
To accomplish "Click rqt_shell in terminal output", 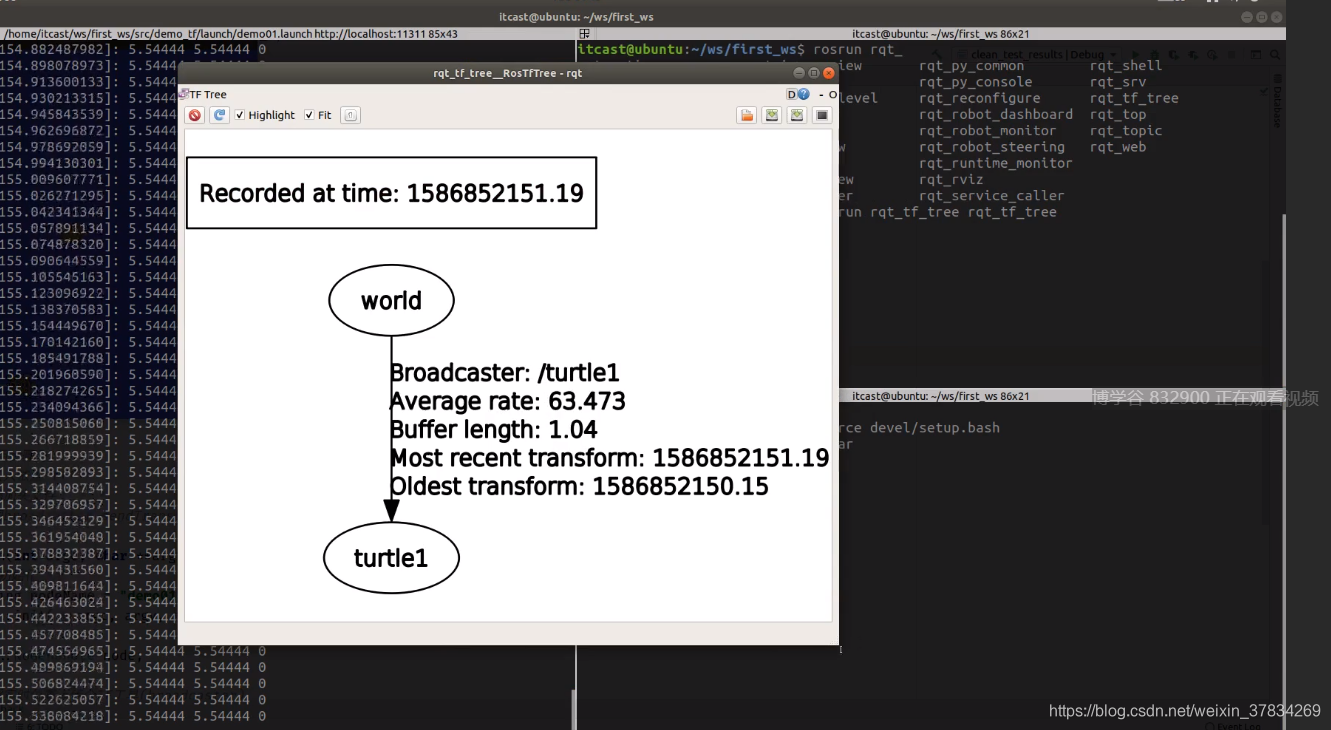I will (1126, 66).
